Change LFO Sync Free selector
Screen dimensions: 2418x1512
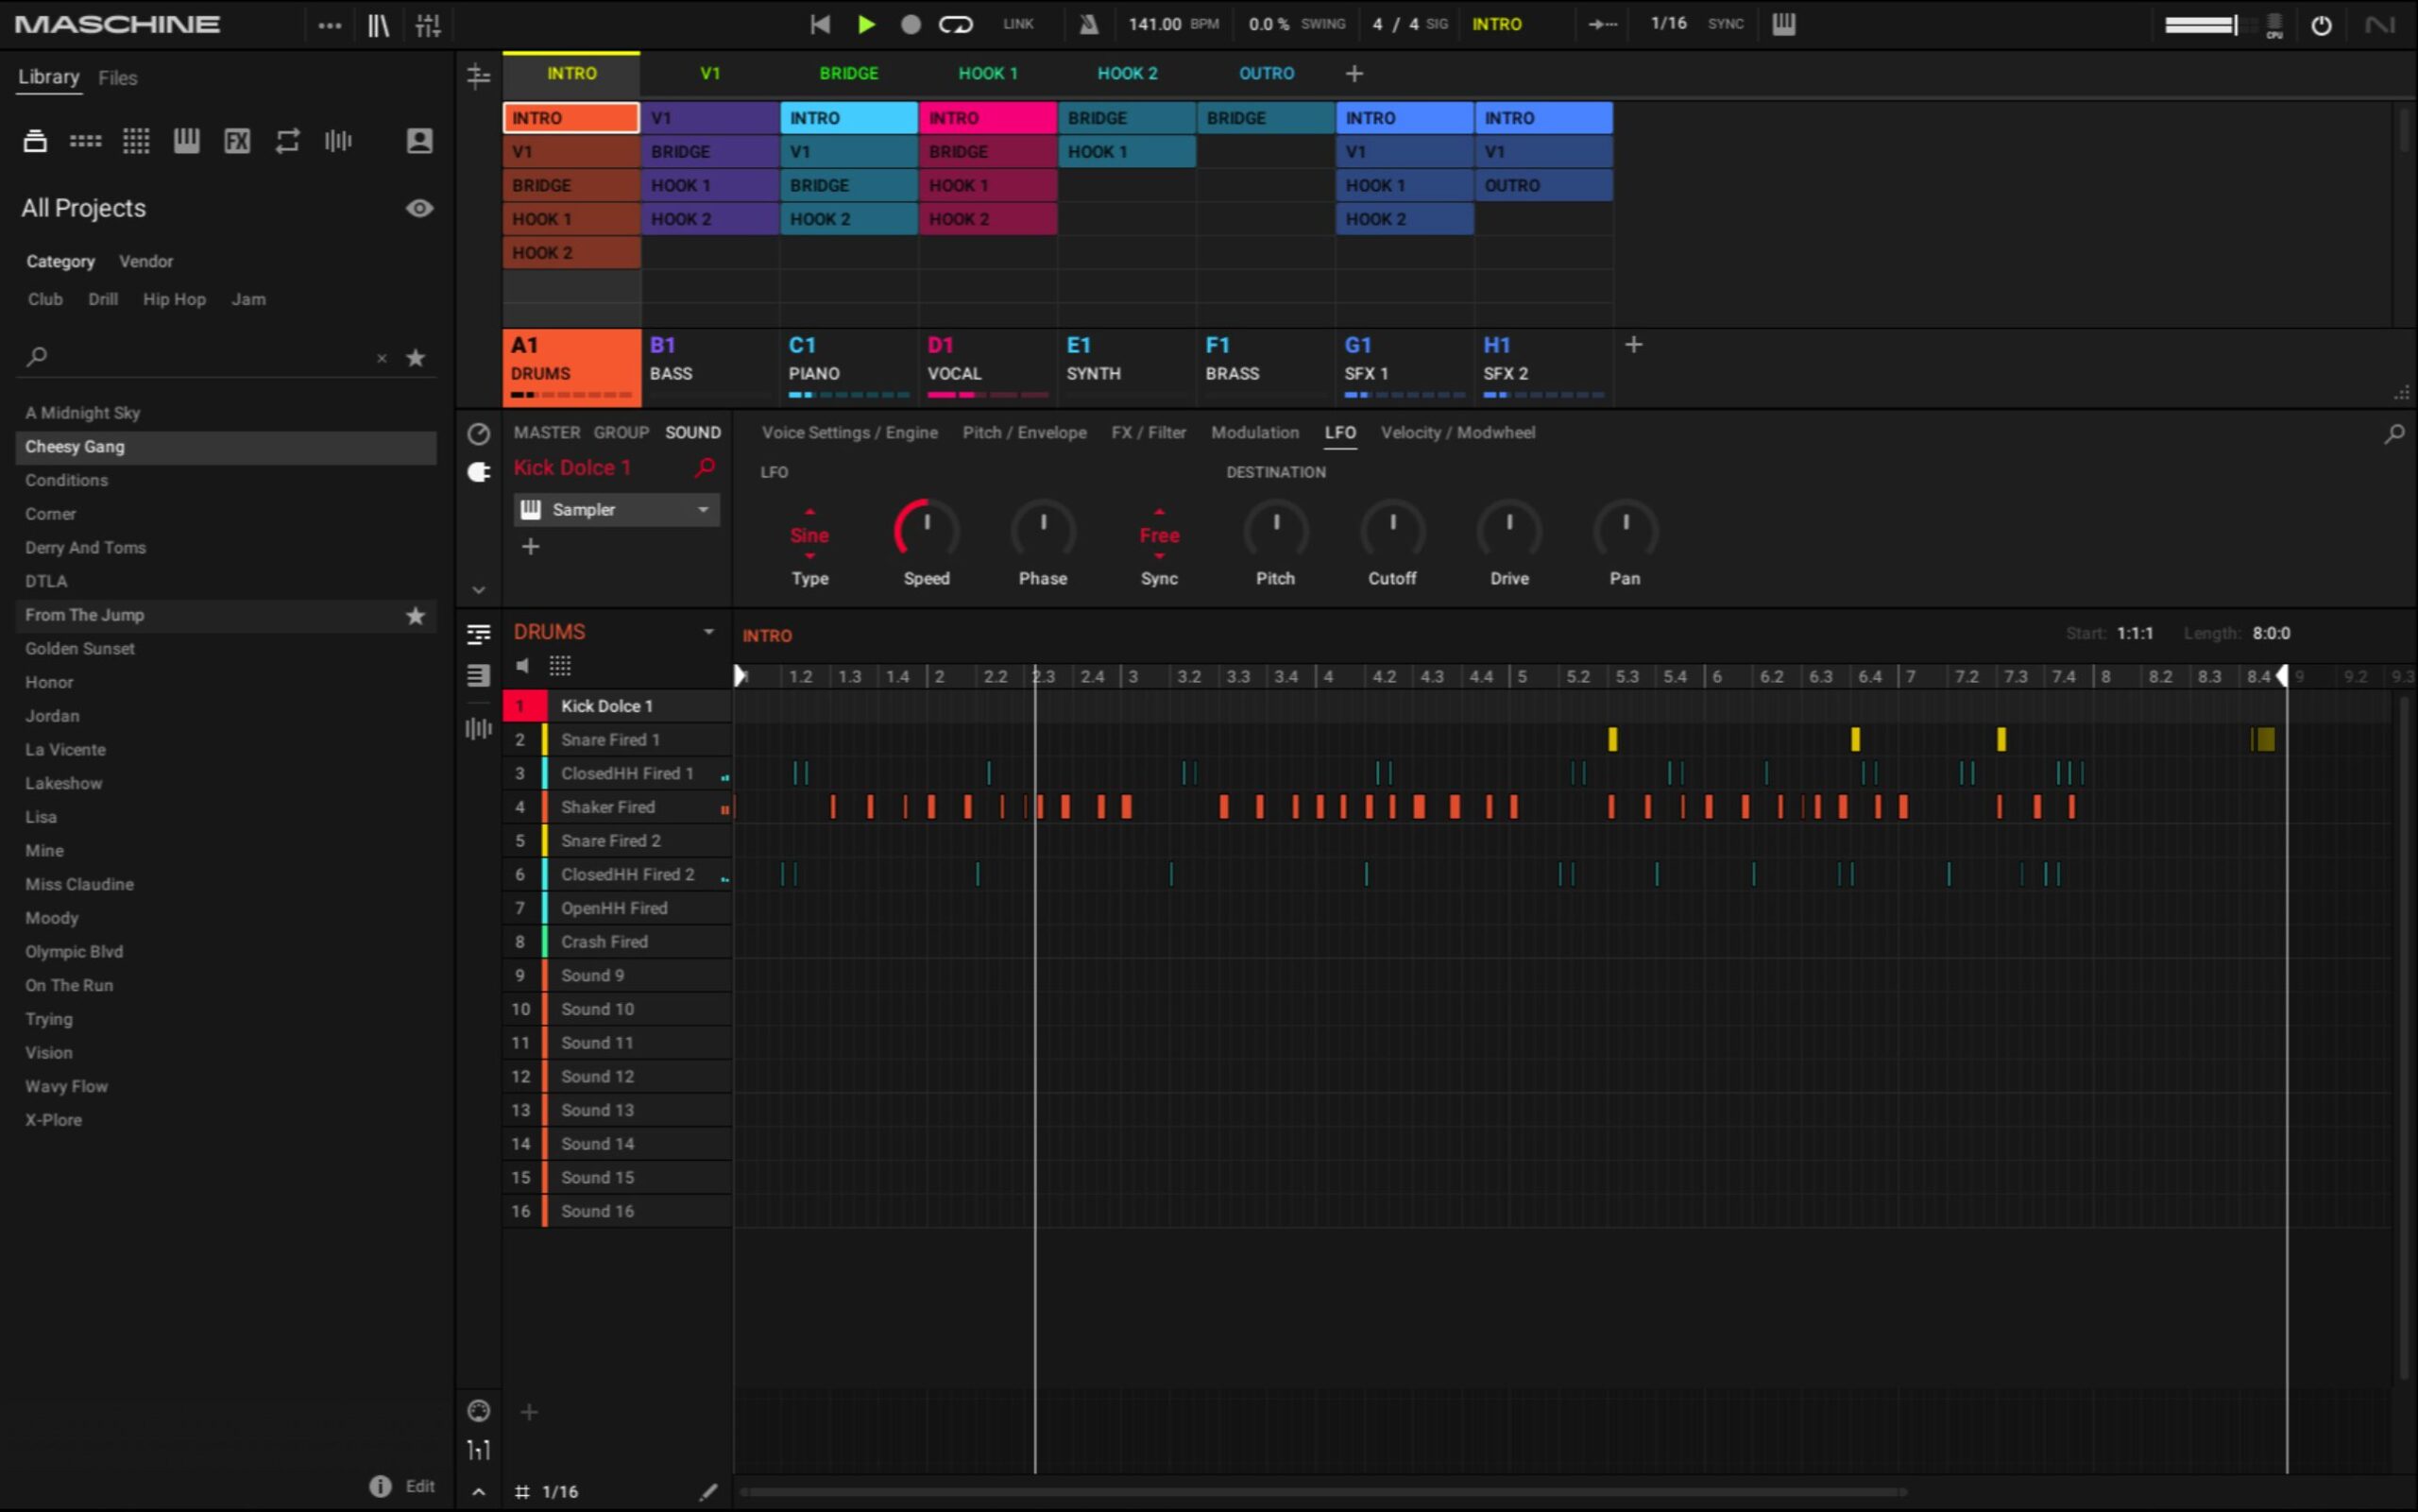[x=1159, y=535]
